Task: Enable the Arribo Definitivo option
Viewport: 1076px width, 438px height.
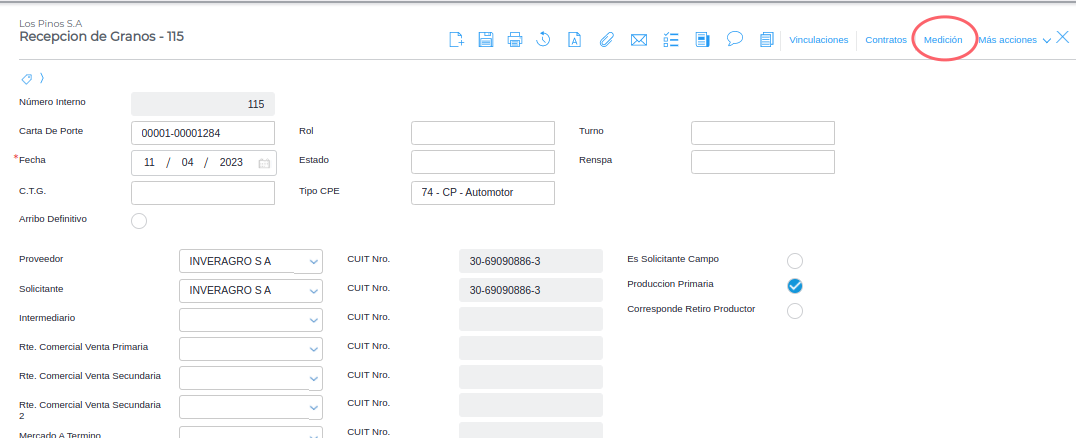Action: coord(139,221)
